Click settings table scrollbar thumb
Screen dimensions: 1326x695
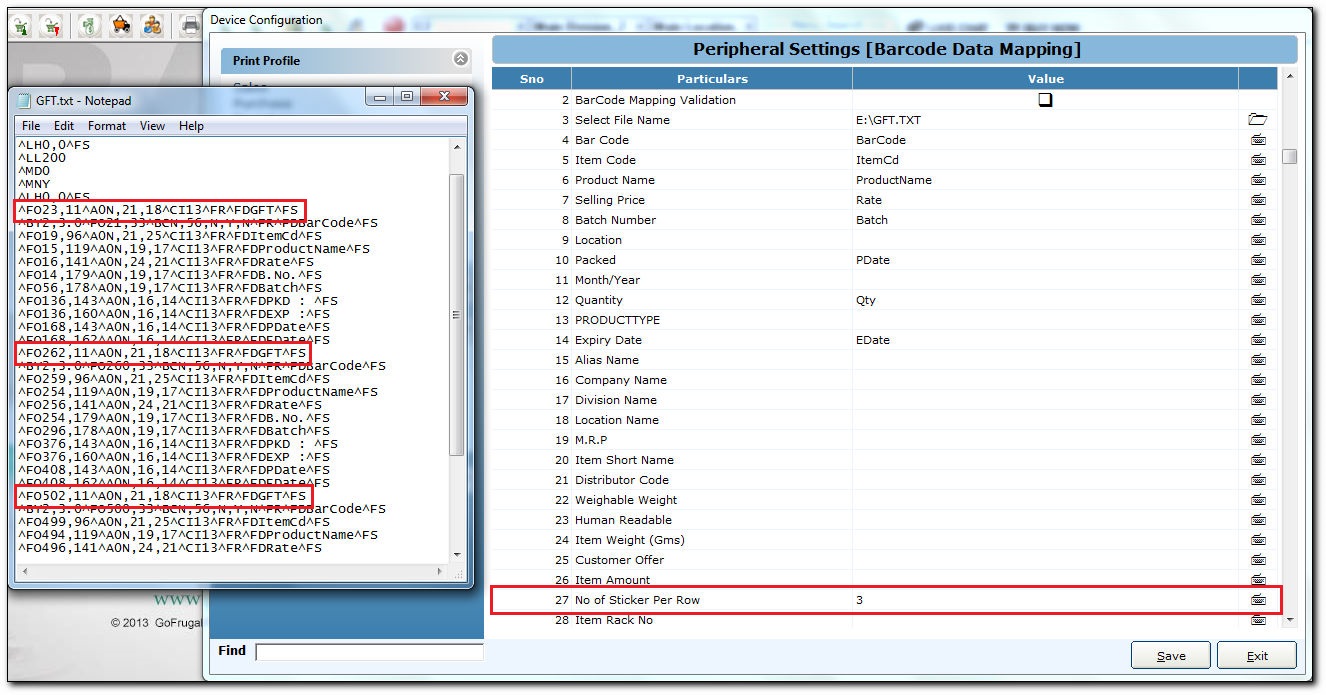point(1289,157)
